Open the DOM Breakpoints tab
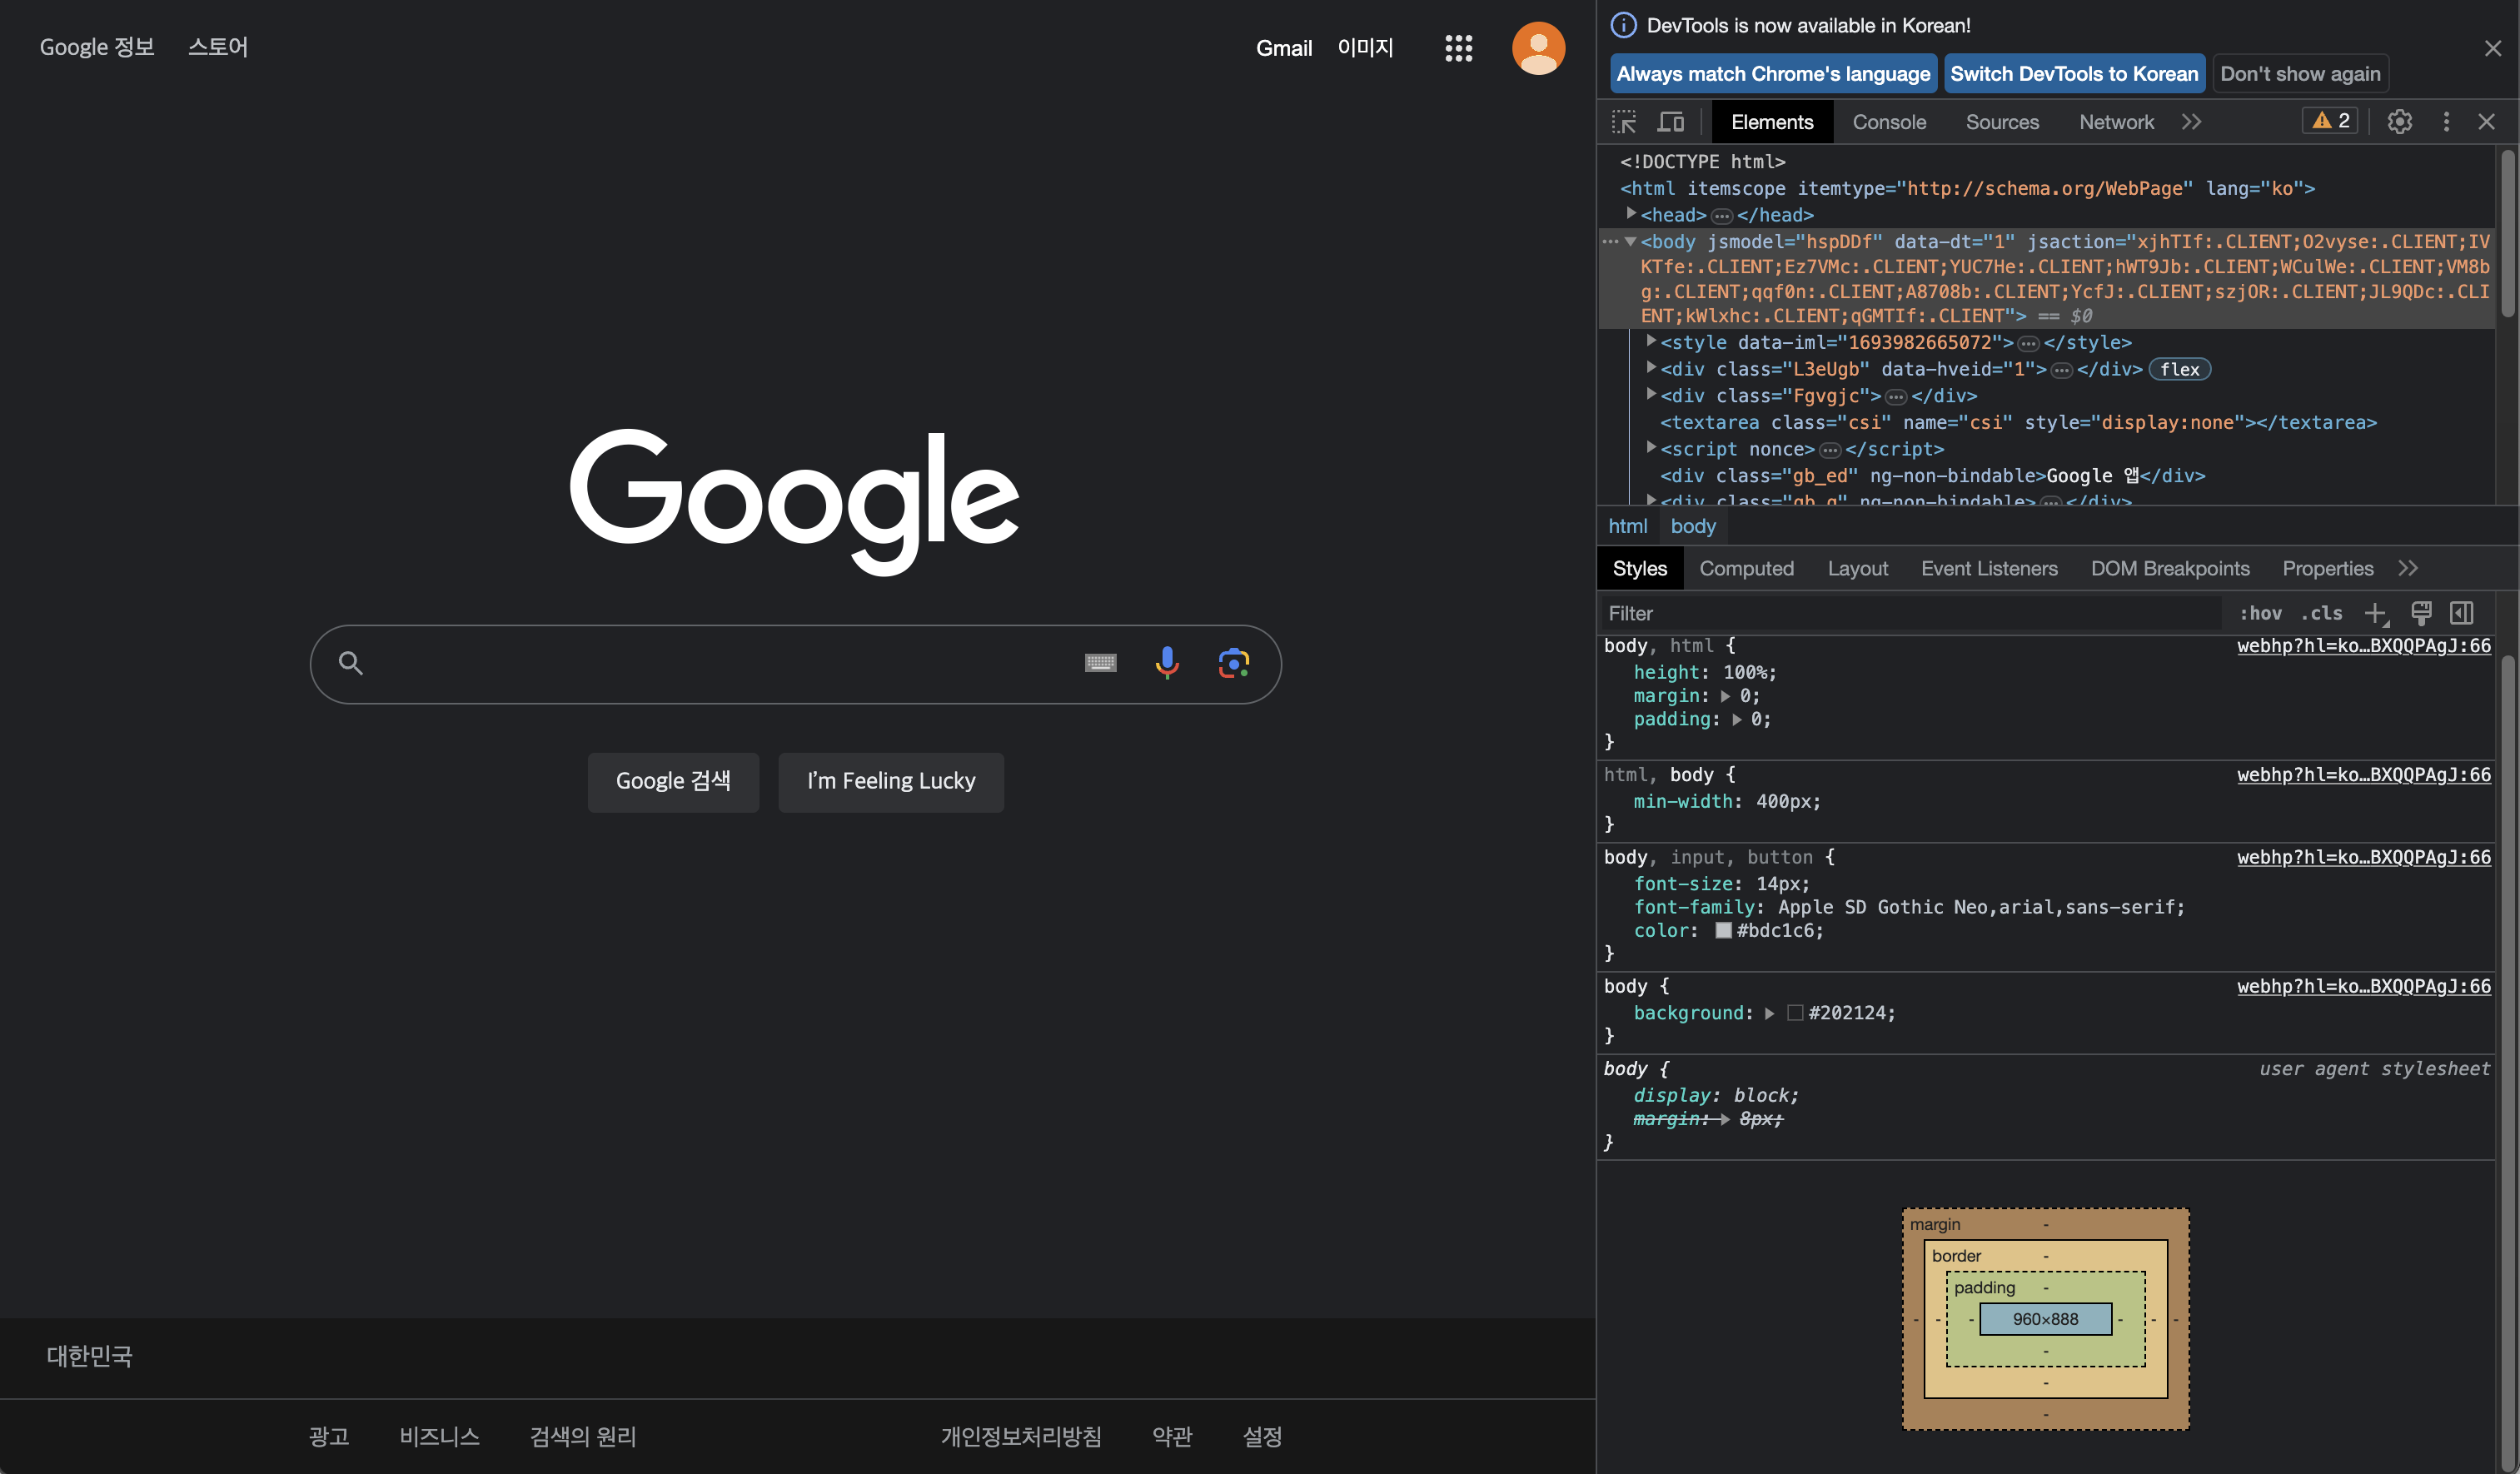The image size is (2520, 1474). pyautogui.click(x=2170, y=568)
